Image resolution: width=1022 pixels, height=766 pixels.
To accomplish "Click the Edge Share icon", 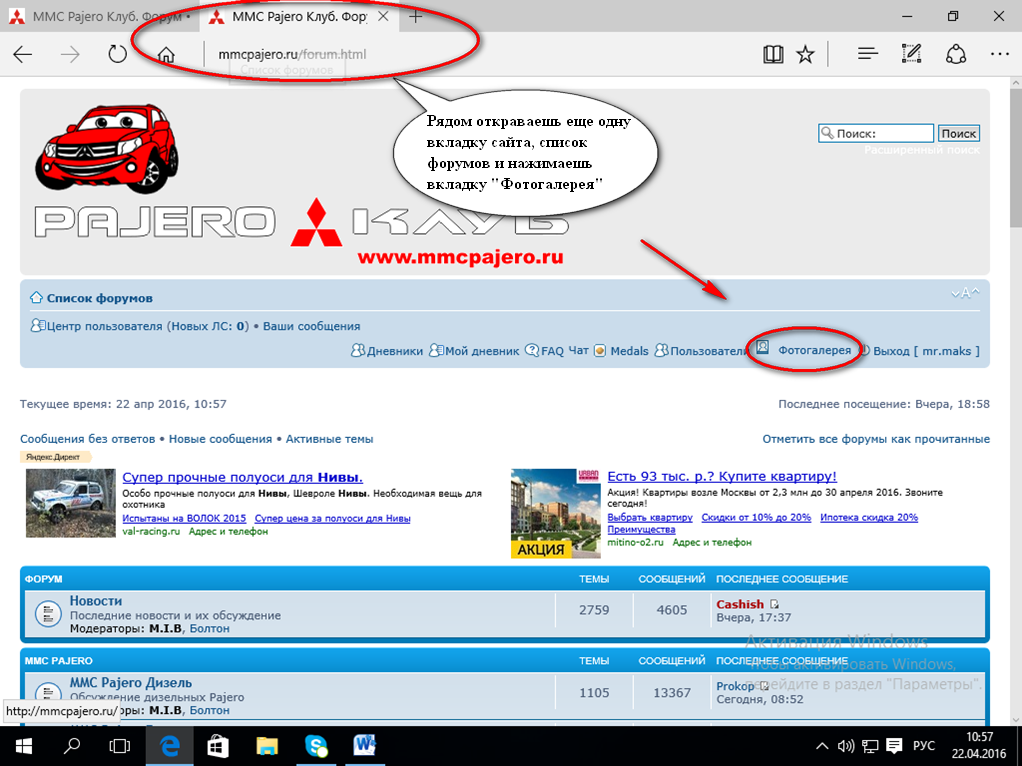I will [956, 55].
